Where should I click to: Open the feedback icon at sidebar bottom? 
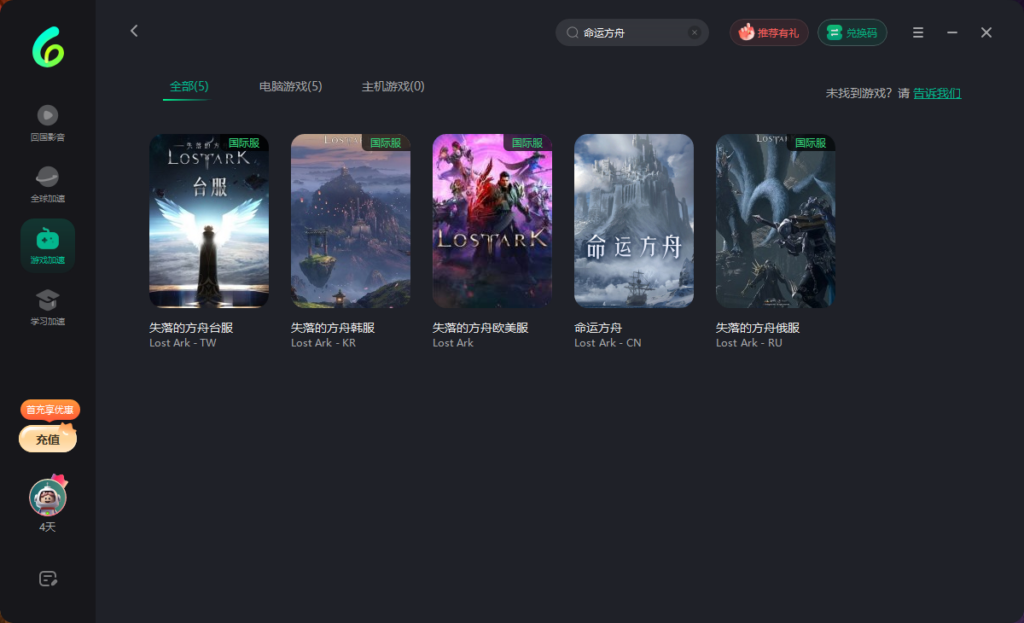coord(47,578)
